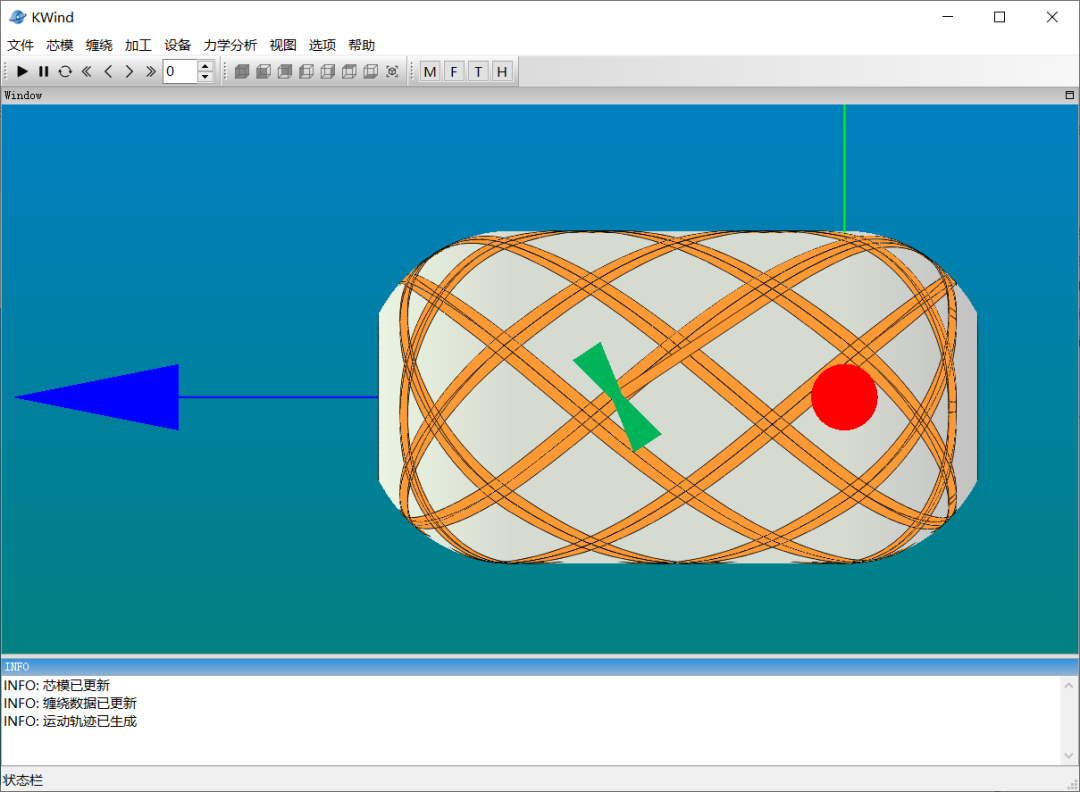Select the first solid cube view icon
Image resolution: width=1080 pixels, height=792 pixels.
[x=241, y=71]
